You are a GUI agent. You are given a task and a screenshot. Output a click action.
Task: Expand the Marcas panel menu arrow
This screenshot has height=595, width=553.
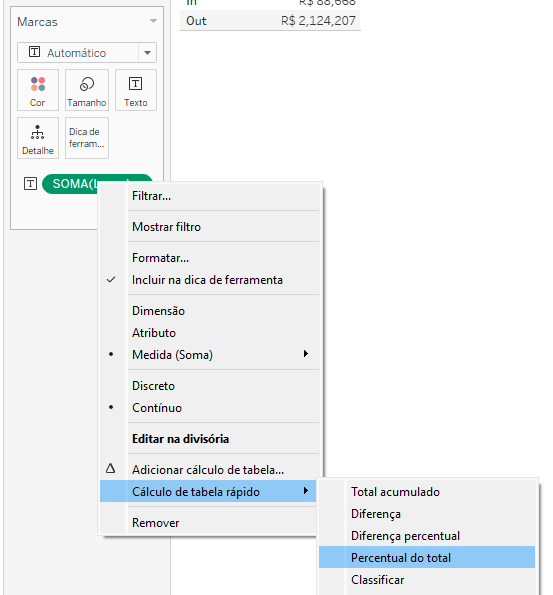(153, 21)
